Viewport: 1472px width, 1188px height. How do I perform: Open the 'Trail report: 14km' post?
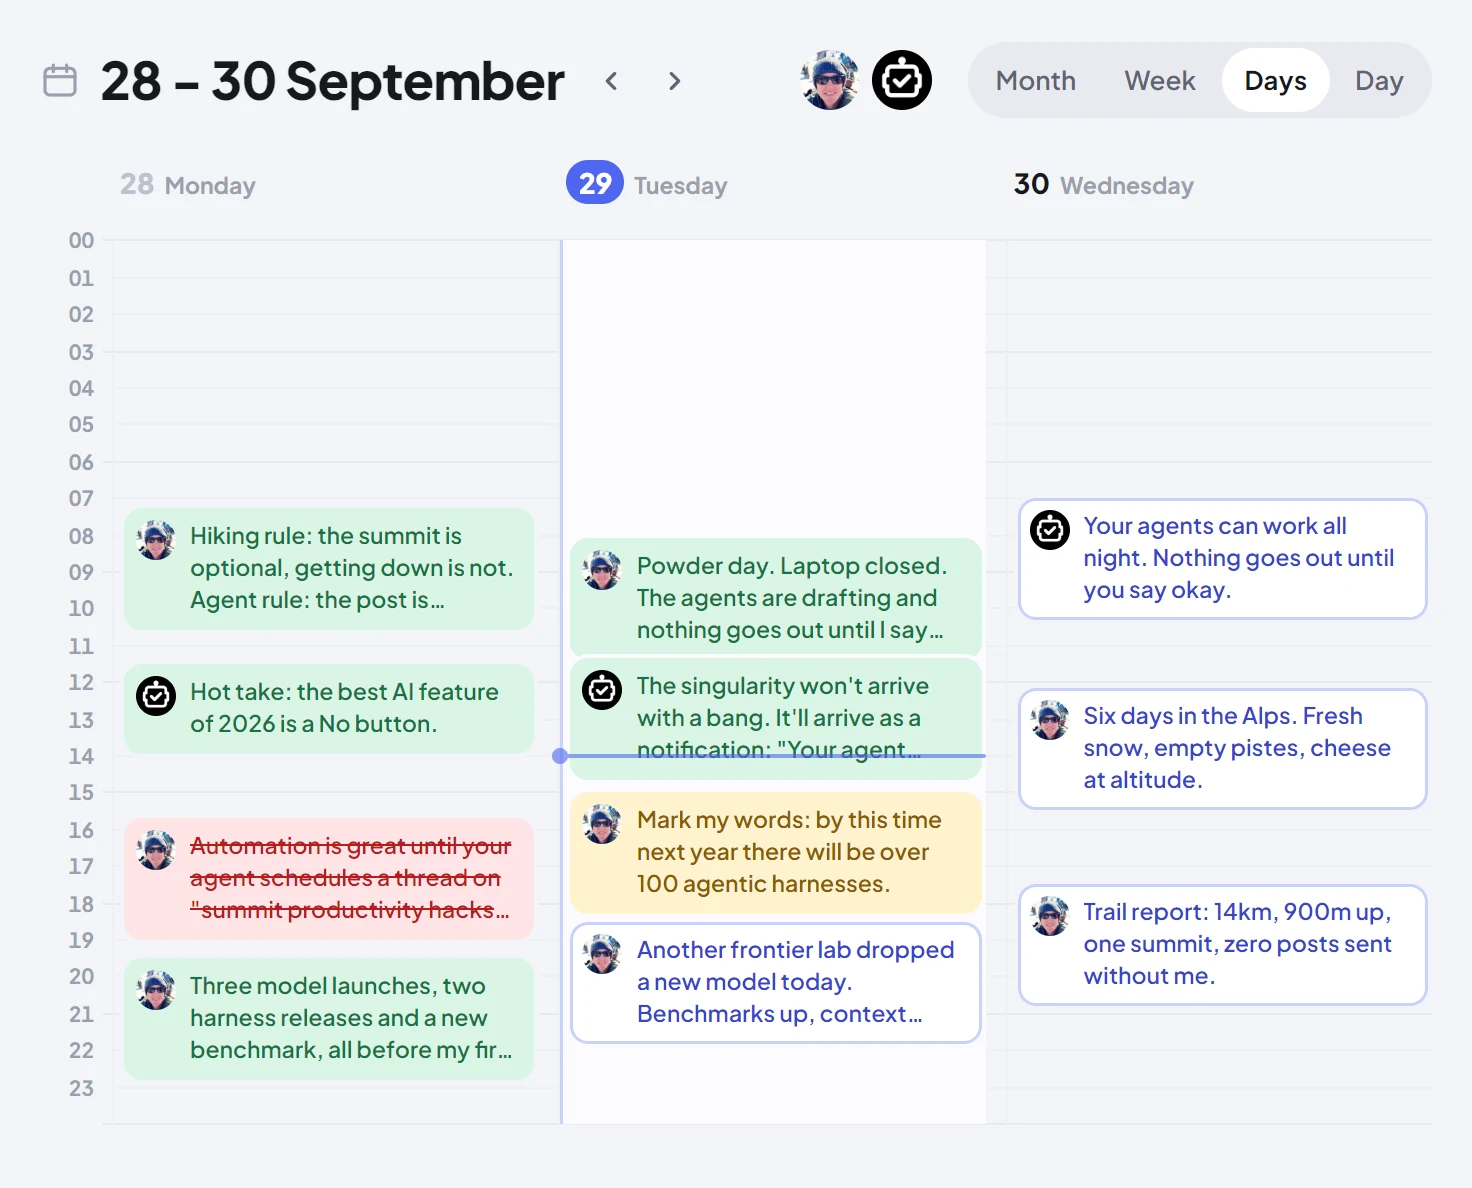[x=1223, y=944]
